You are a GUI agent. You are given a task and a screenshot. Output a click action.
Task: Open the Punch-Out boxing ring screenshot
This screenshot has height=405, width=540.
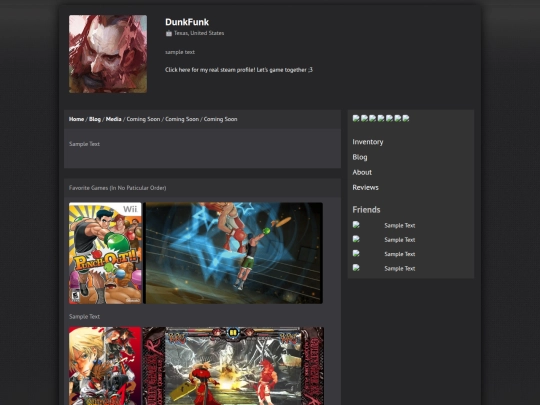[x=233, y=253]
